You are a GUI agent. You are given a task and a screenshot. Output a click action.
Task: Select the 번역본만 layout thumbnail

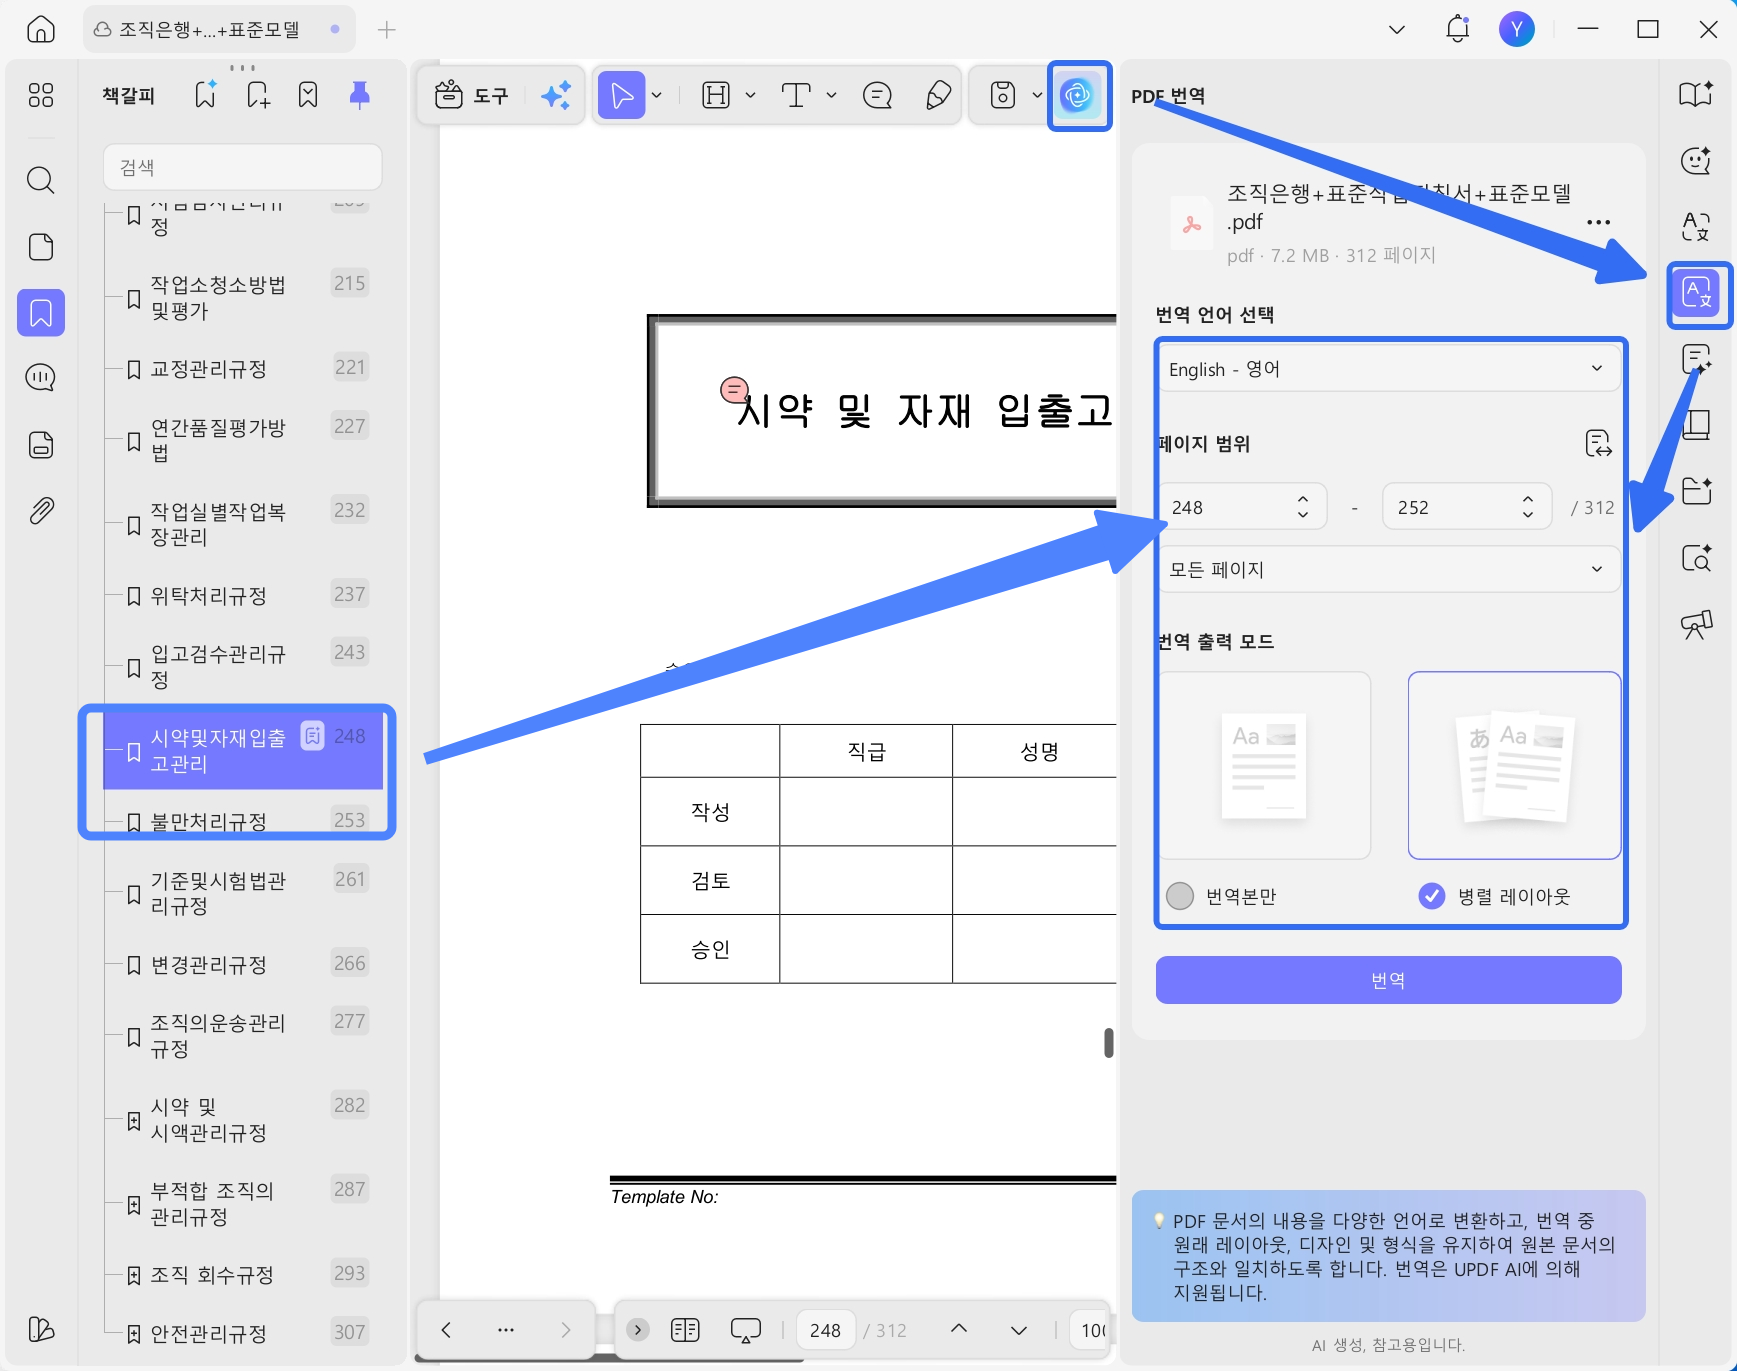1264,765
